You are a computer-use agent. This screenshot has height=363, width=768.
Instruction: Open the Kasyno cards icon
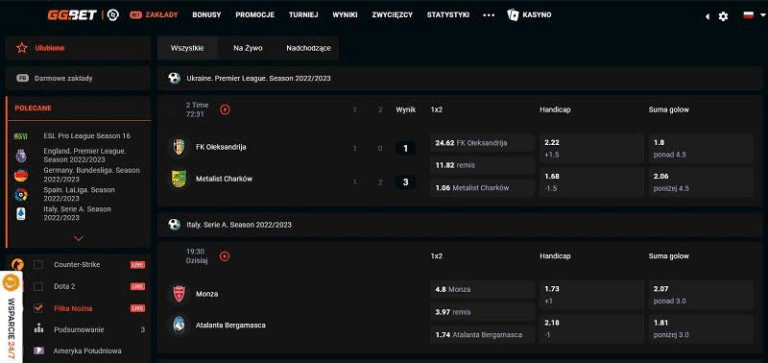click(x=513, y=15)
